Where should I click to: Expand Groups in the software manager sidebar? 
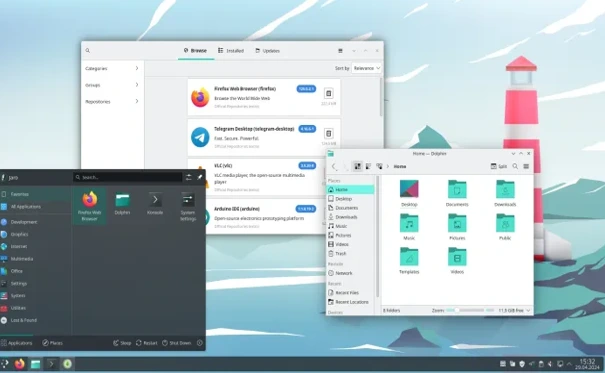point(112,85)
